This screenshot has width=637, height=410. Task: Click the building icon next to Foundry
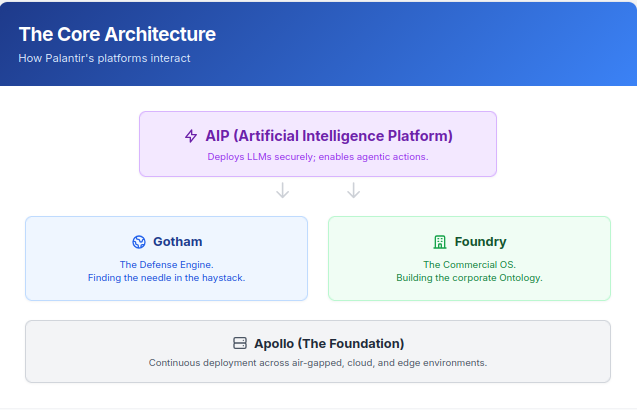[x=440, y=242]
